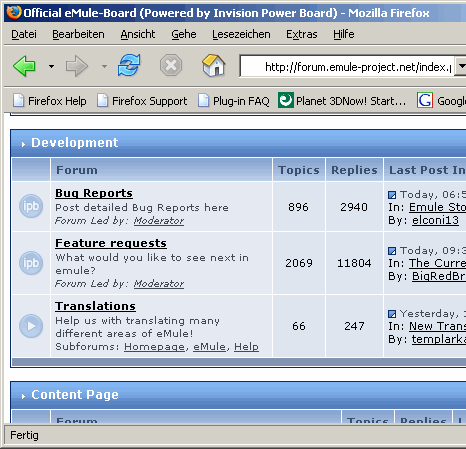The height and width of the screenshot is (449, 466).
Task: Open the Datei menu
Action: pyautogui.click(x=24, y=34)
